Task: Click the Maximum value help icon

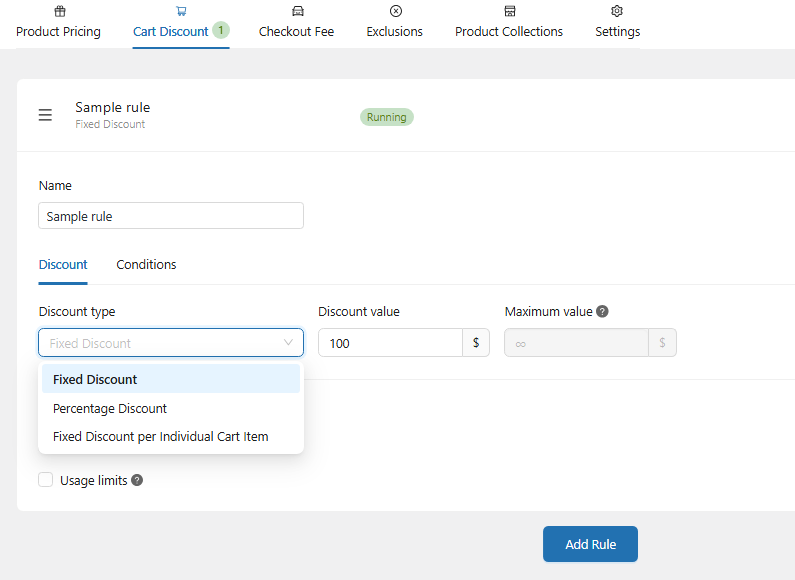Action: pos(602,311)
